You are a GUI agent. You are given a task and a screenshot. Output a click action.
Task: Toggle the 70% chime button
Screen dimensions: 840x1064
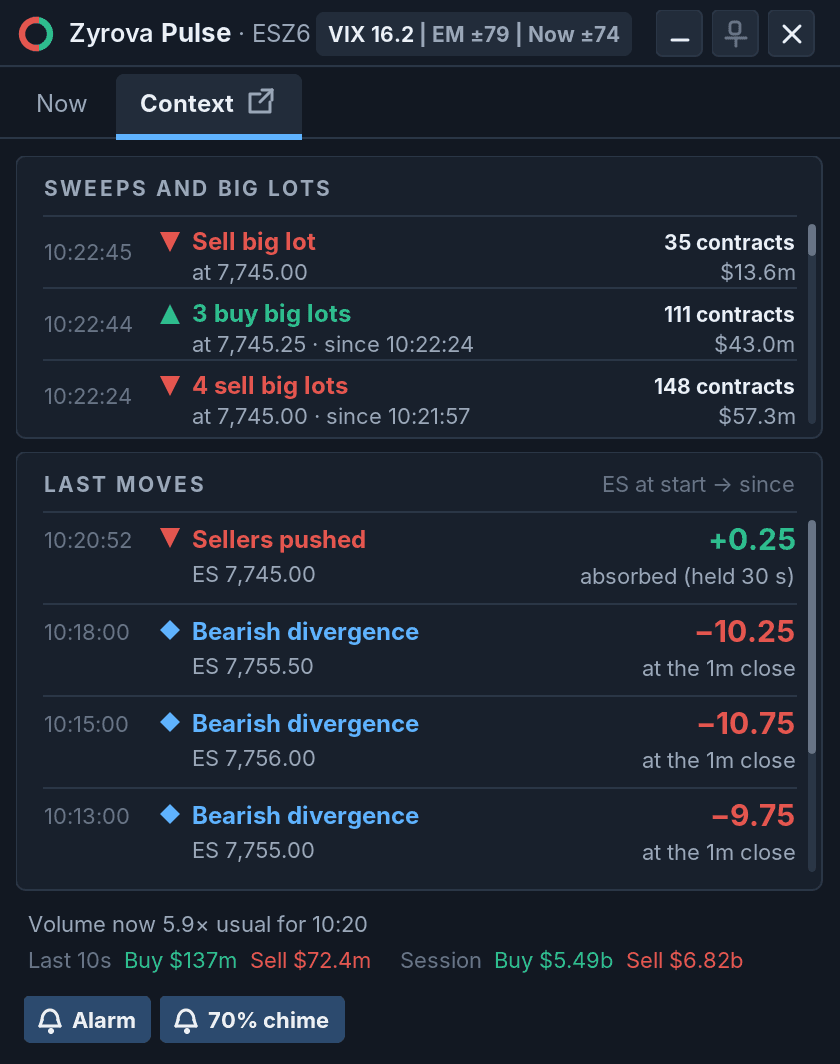[x=252, y=1019]
